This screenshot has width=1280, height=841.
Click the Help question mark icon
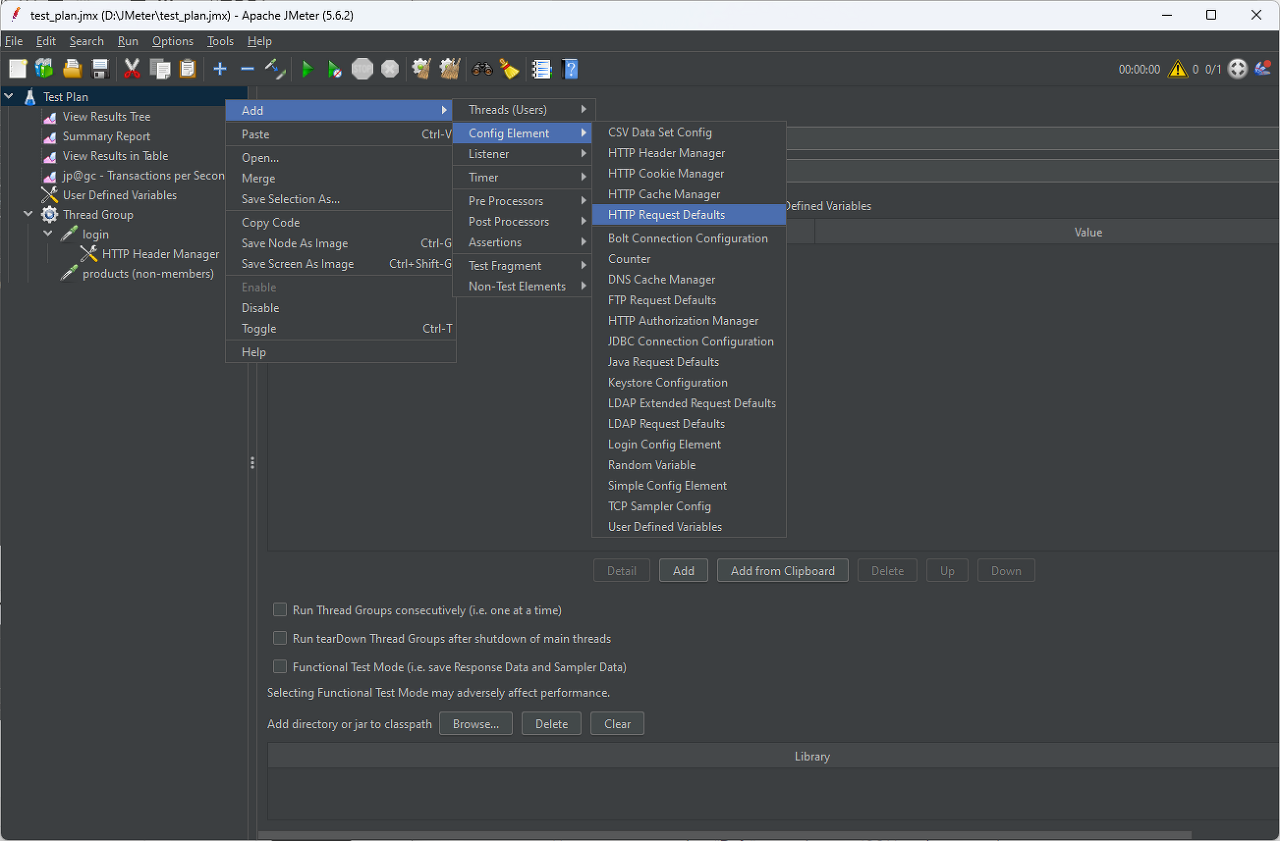570,69
